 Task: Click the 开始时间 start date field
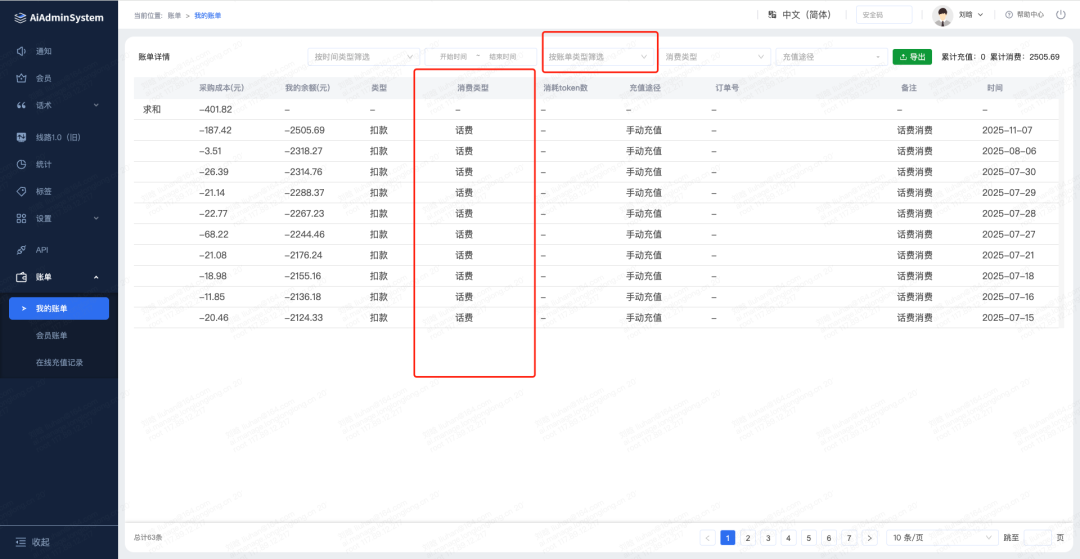coord(451,57)
